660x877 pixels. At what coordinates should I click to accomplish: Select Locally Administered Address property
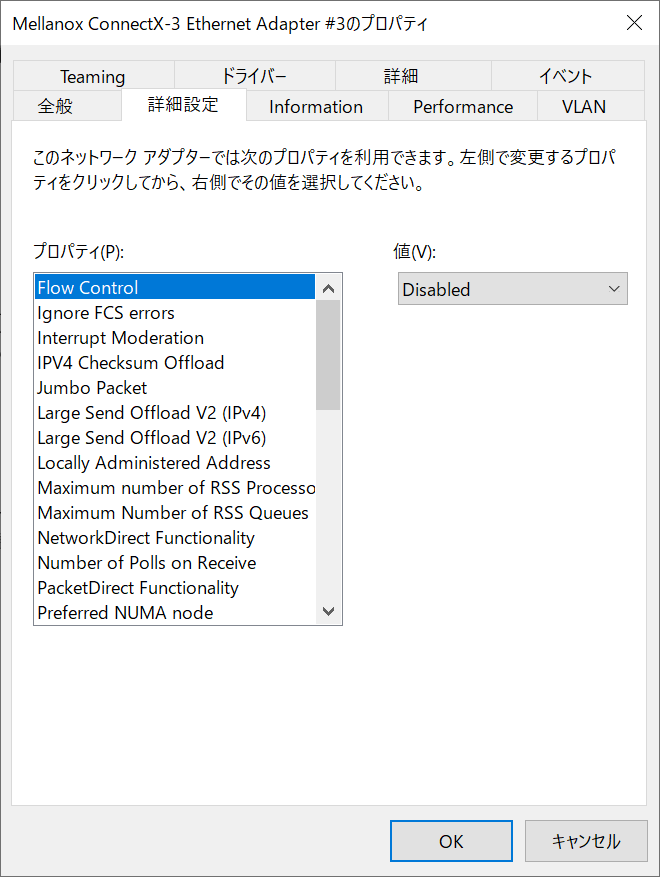coord(175,463)
